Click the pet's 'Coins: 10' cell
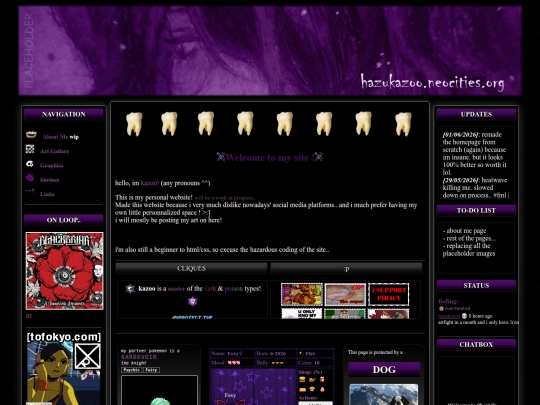The image size is (540, 405). pos(315,363)
